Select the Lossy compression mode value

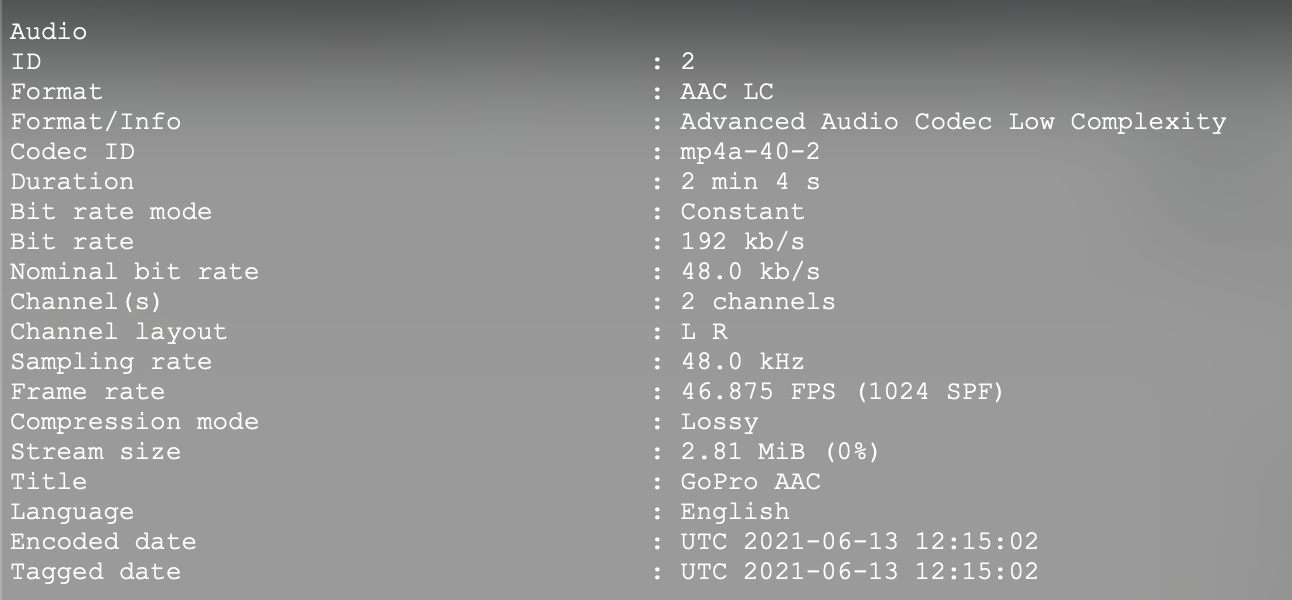(x=719, y=422)
